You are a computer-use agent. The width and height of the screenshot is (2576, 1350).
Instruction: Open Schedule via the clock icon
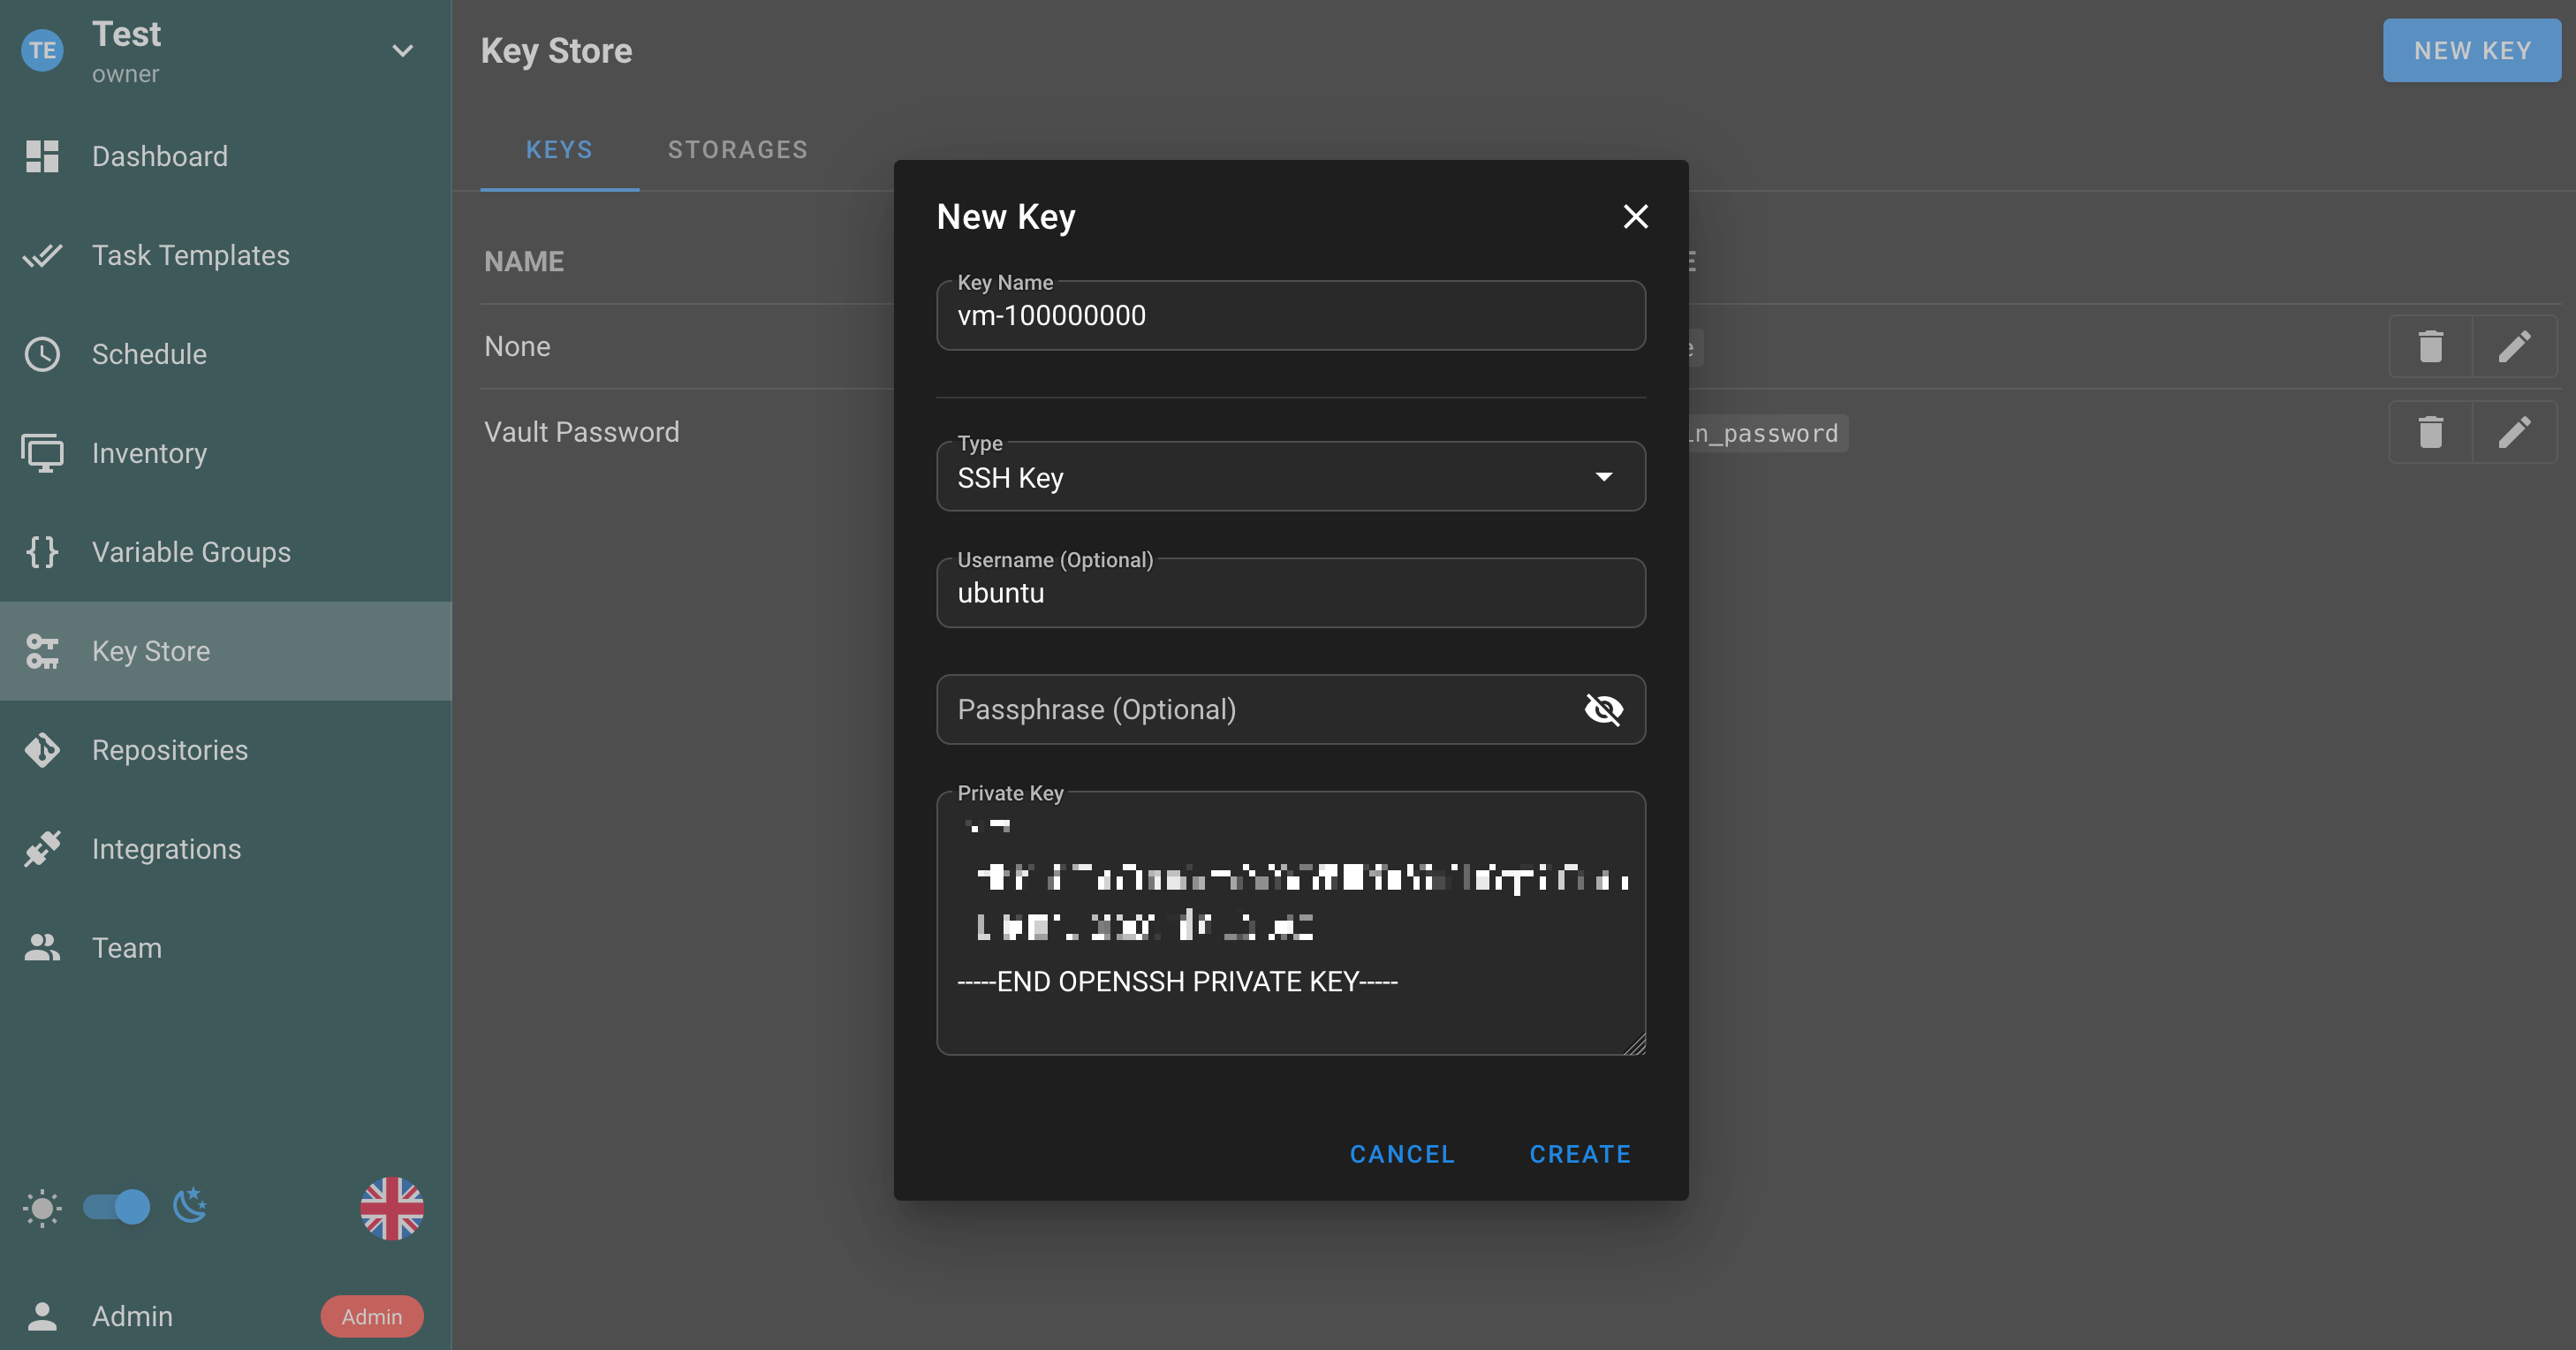(x=42, y=354)
